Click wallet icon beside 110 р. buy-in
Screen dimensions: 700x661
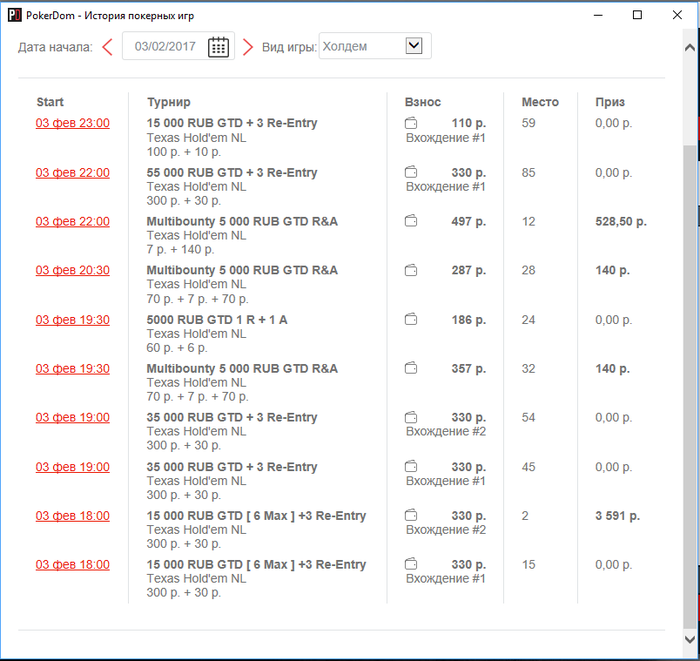click(x=411, y=123)
